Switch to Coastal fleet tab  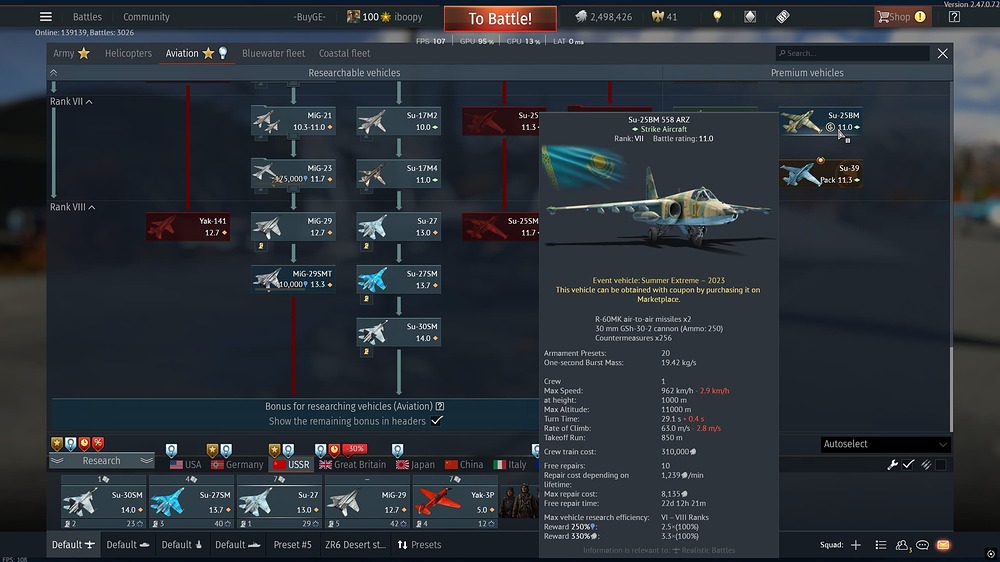[344, 54]
